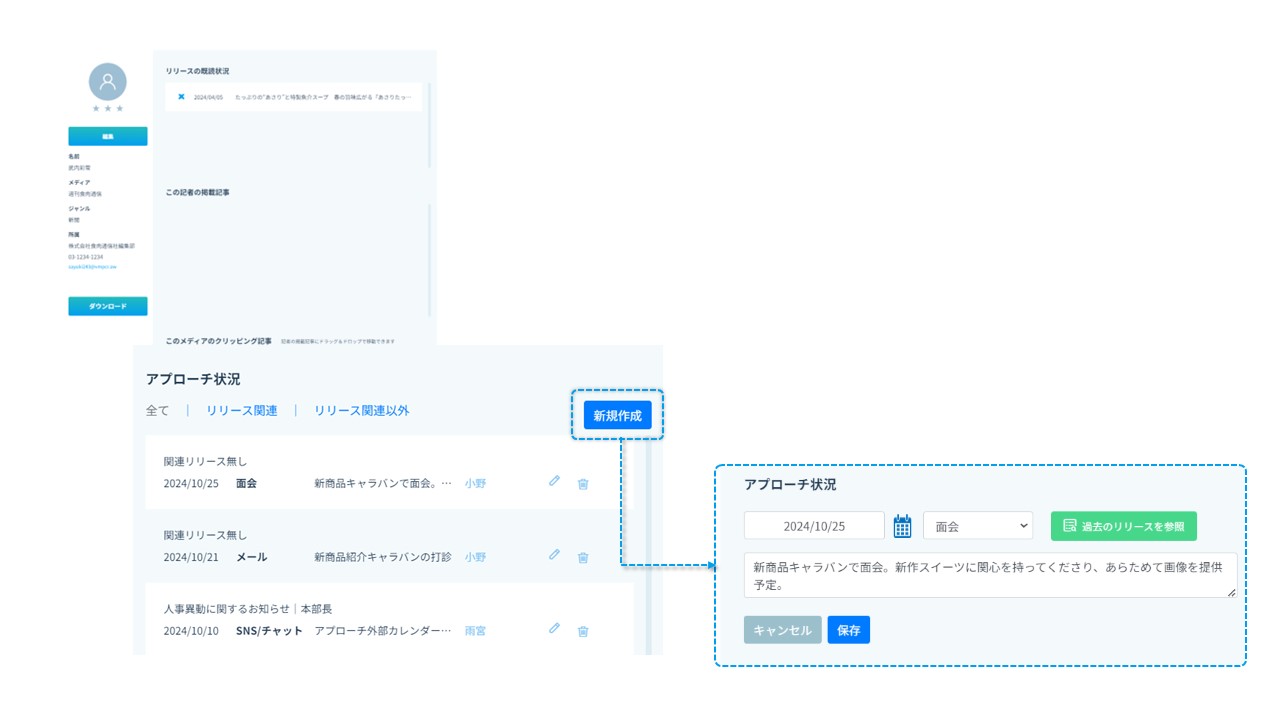Expand the 面会 approach type dropdown

click(978, 526)
